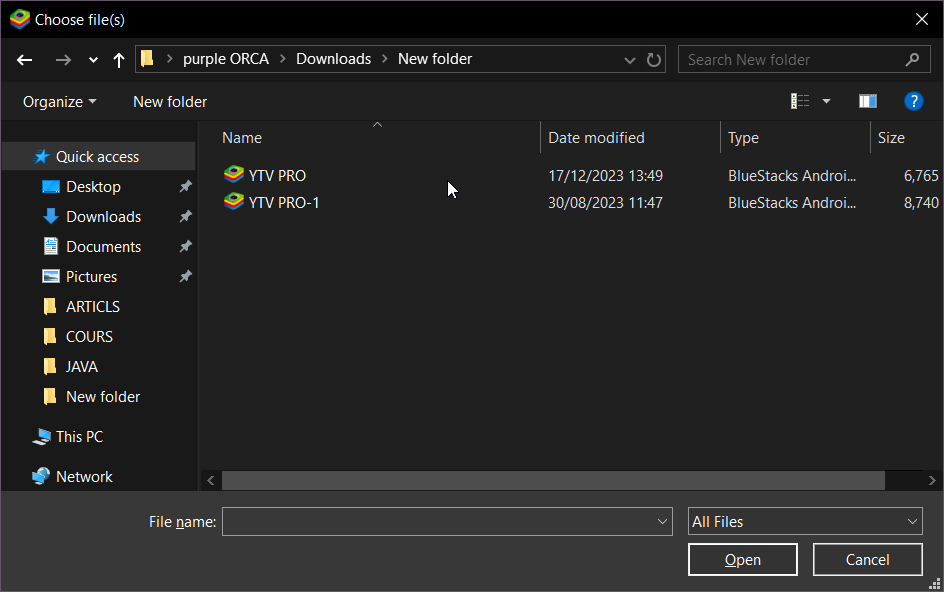Sort by Type column header
This screenshot has height=592, width=944.
pos(743,138)
